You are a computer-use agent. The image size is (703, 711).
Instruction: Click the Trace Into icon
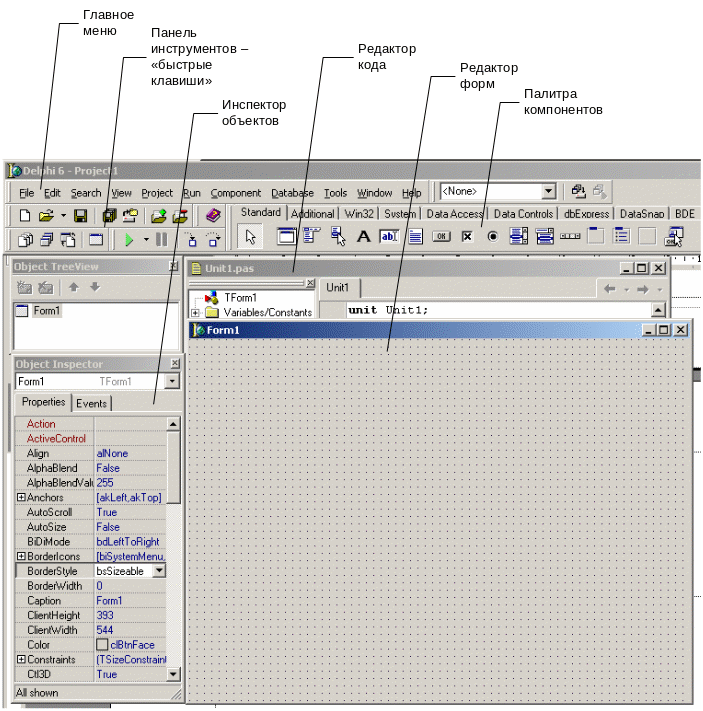click(x=191, y=239)
